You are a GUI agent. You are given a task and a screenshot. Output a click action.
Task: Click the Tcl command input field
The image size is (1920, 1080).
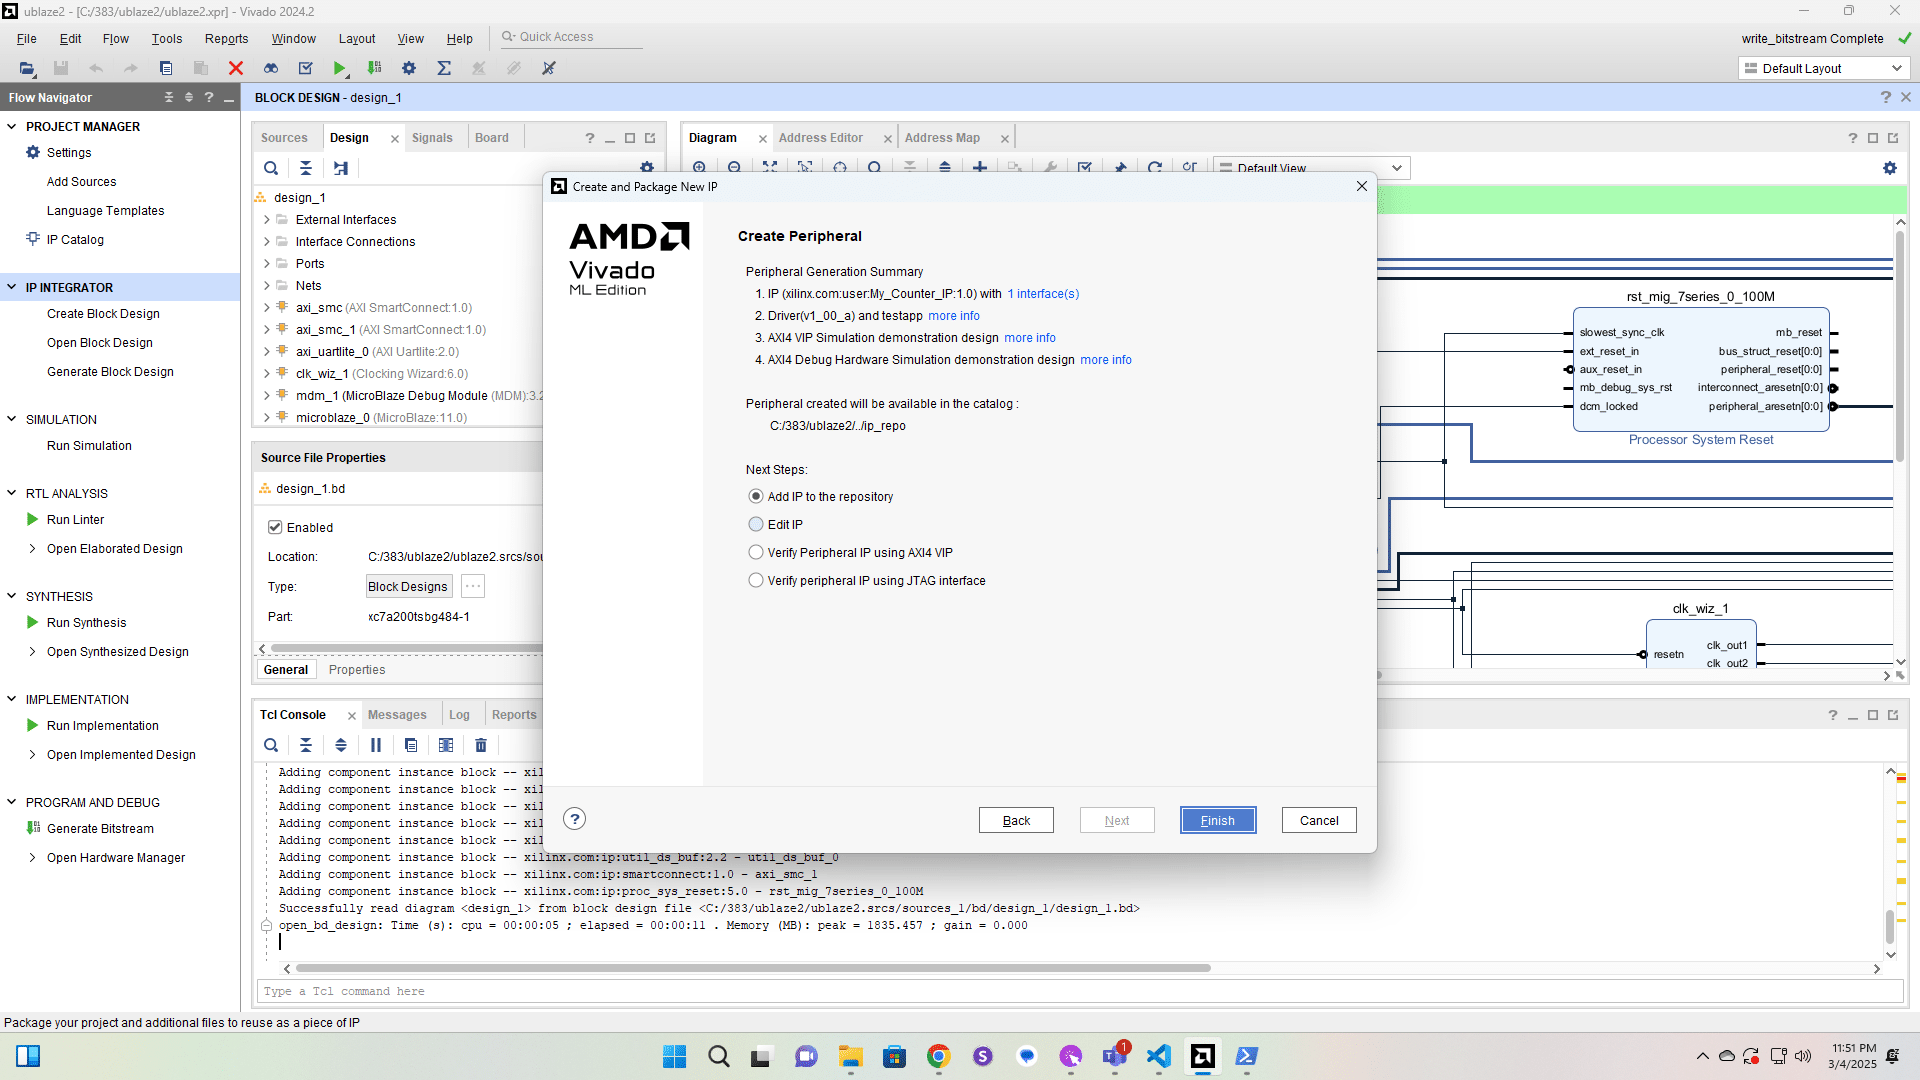pos(1078,991)
